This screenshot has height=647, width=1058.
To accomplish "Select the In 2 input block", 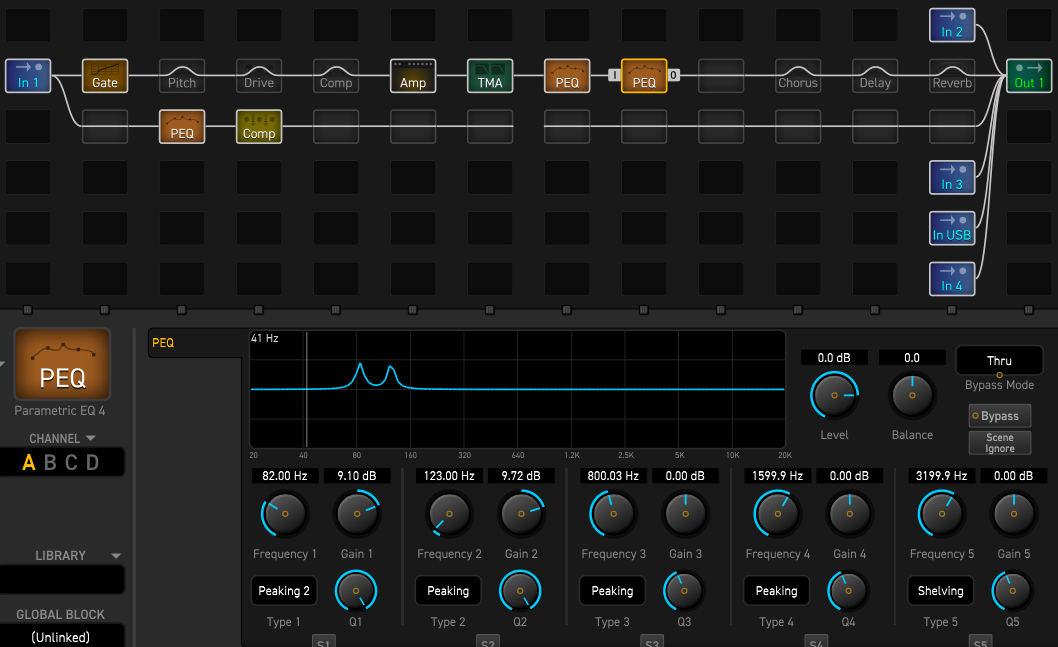I will click(x=951, y=25).
